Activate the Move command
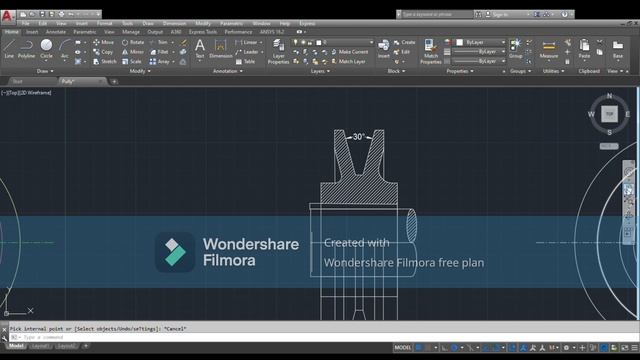This screenshot has width=640, height=360. click(x=103, y=42)
